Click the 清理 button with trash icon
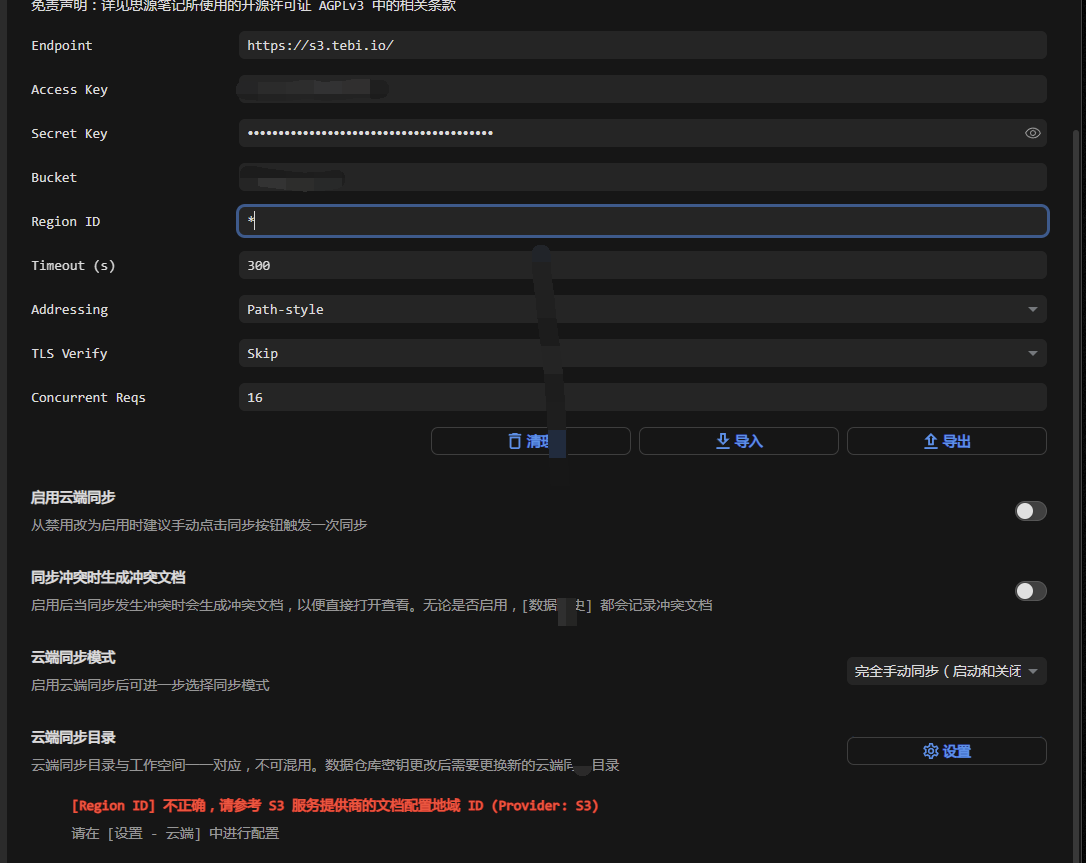 [x=531, y=441]
